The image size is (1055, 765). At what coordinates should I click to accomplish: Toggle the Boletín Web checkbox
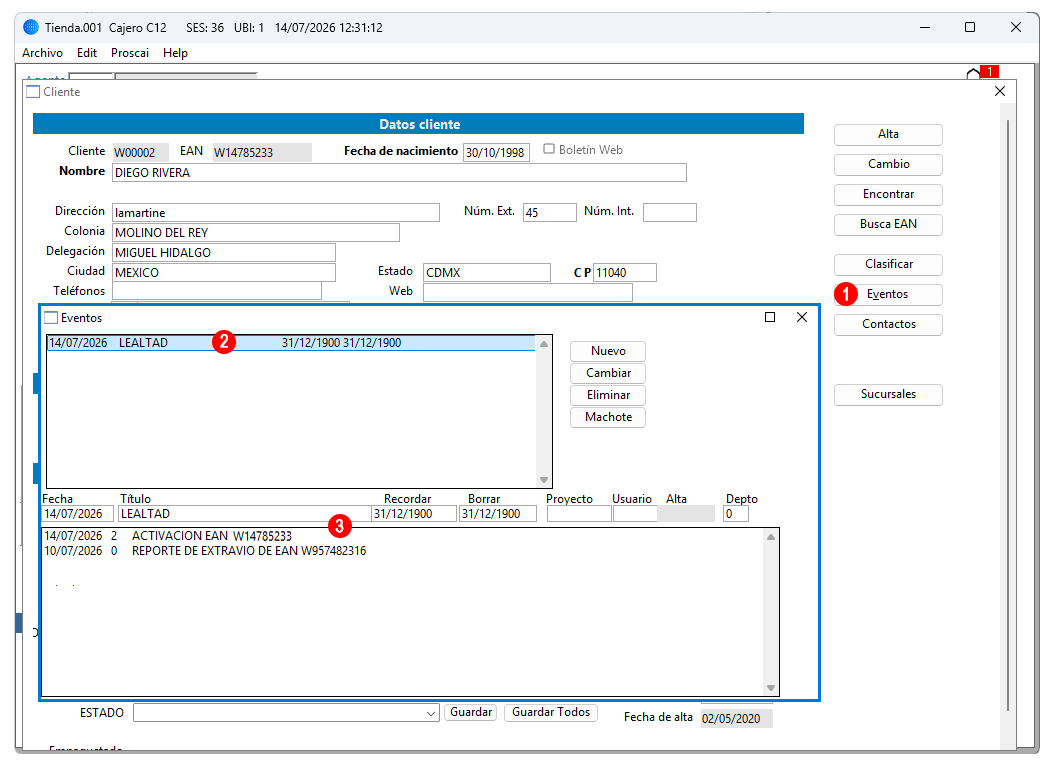click(549, 149)
